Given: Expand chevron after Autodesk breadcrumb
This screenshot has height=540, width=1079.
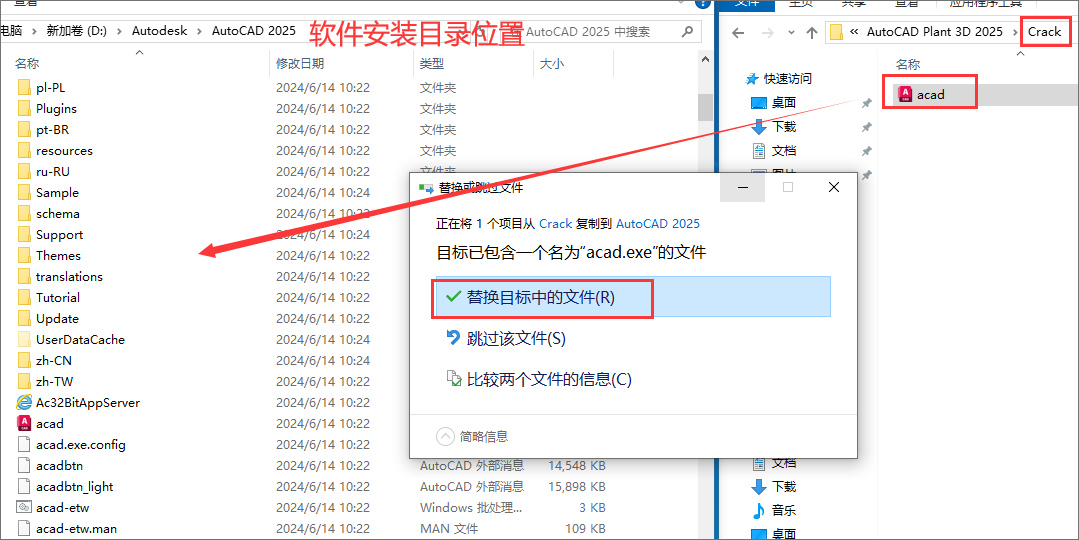Looking at the screenshot, I should (x=200, y=31).
